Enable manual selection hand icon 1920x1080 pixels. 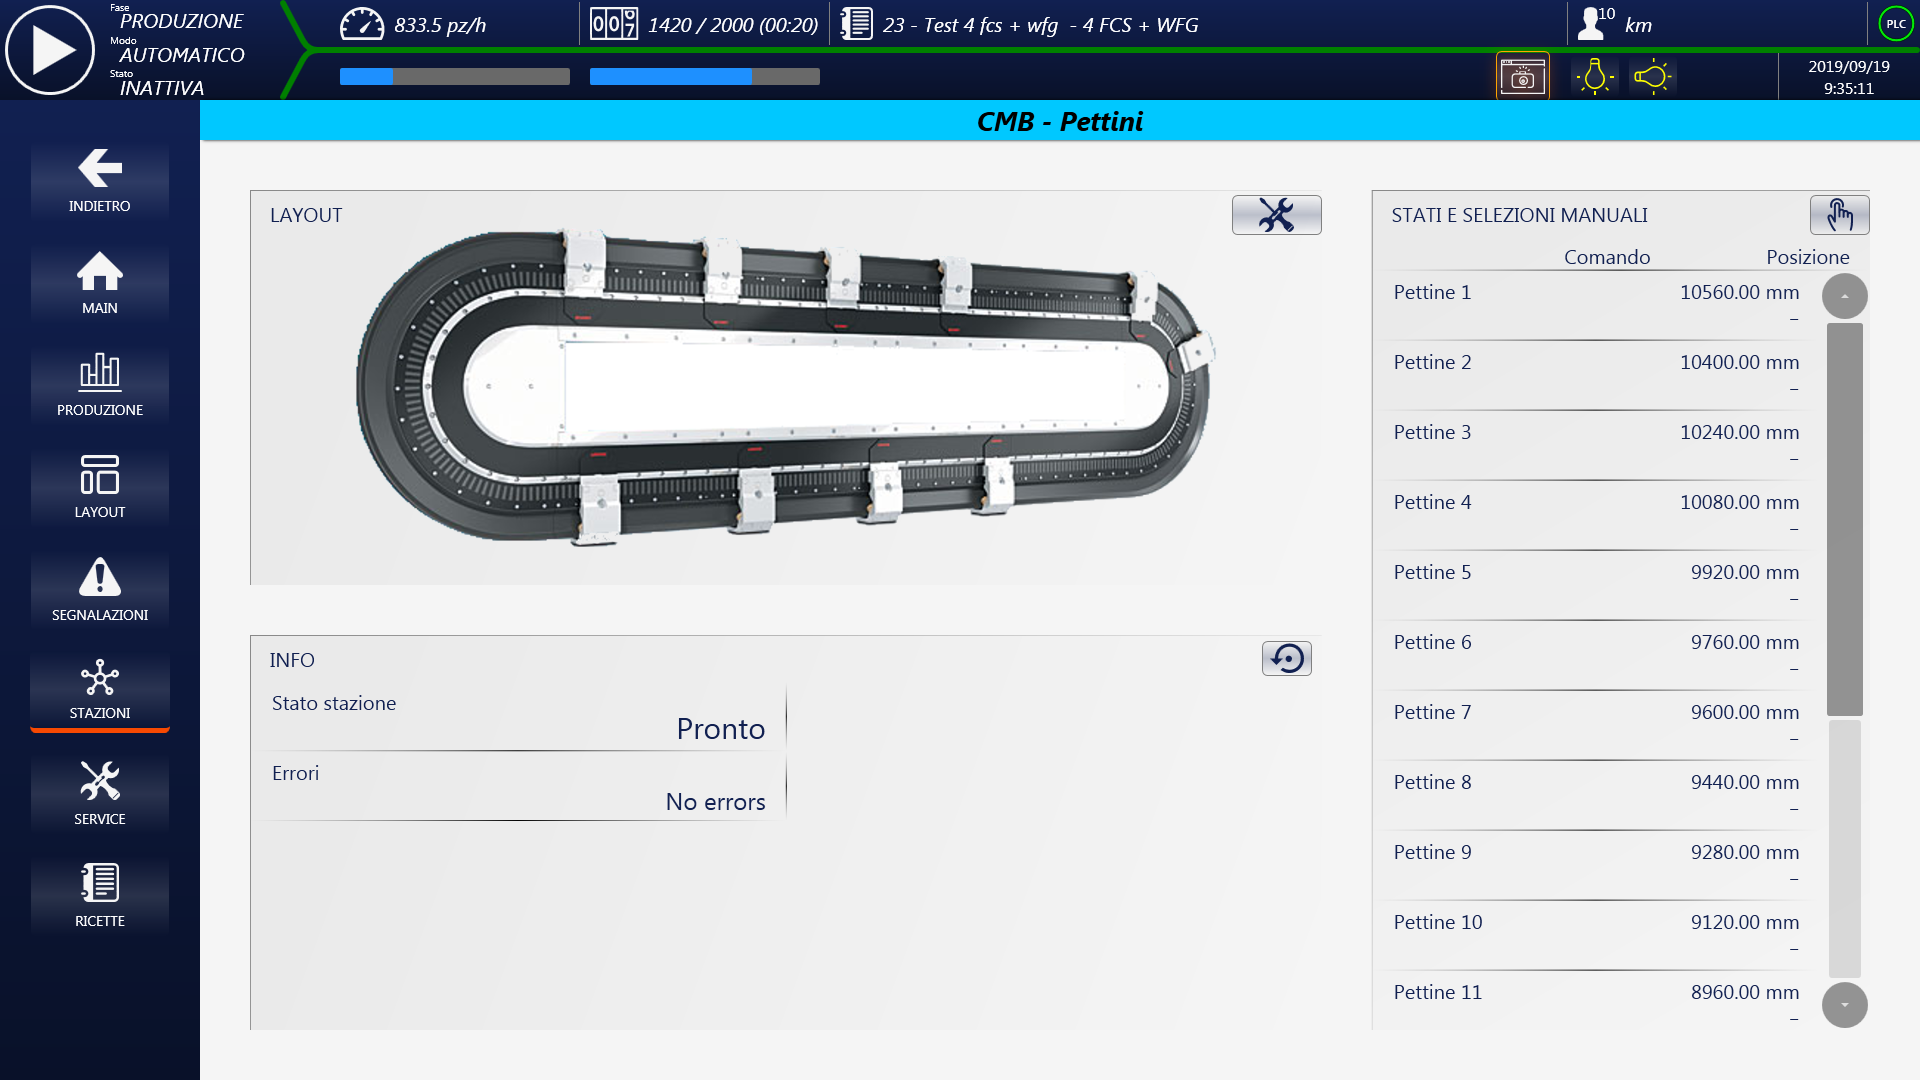(1839, 215)
